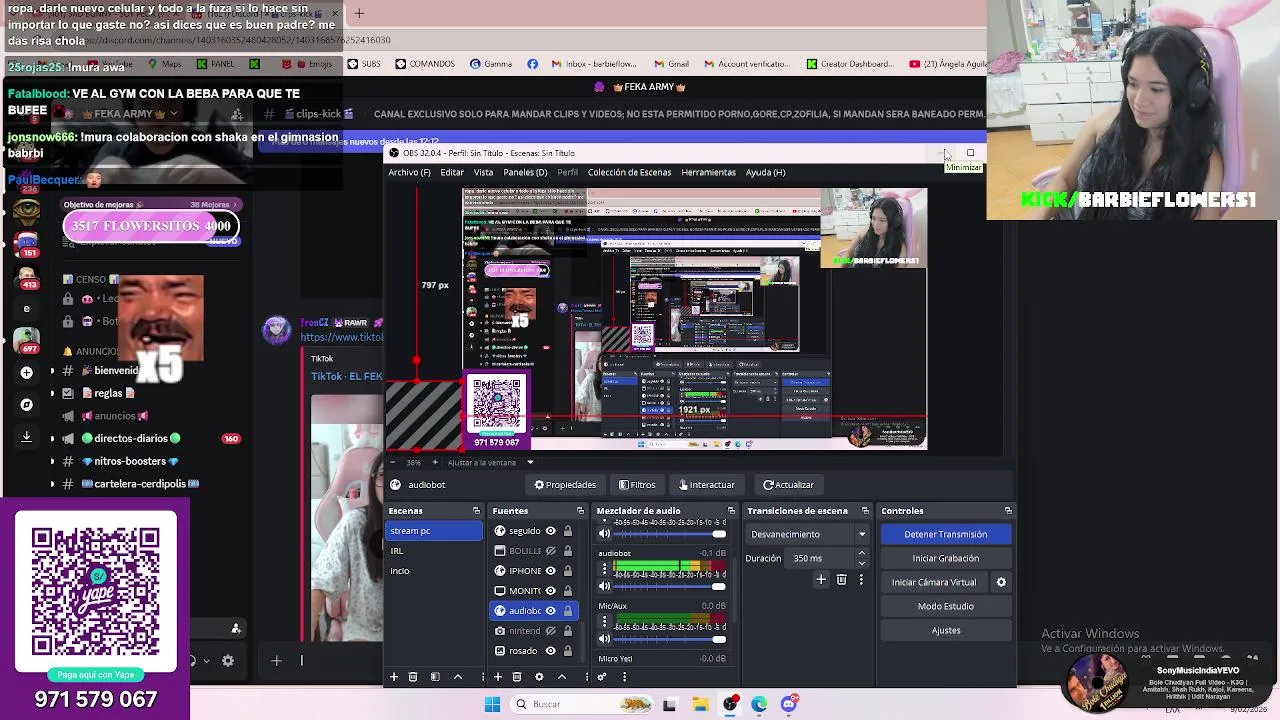This screenshot has height=720, width=1280.
Task: Open Colección de Escenas menu
Action: point(629,172)
